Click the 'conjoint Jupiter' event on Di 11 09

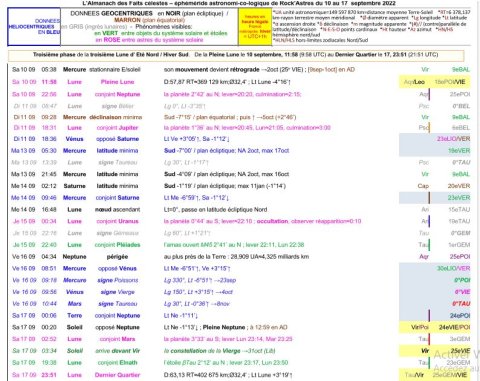tap(117, 128)
